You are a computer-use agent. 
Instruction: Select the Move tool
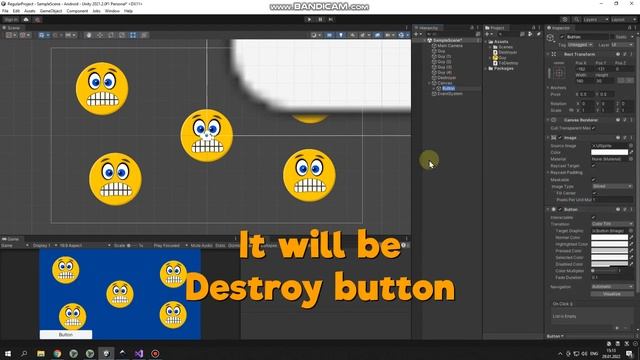pos(100,35)
